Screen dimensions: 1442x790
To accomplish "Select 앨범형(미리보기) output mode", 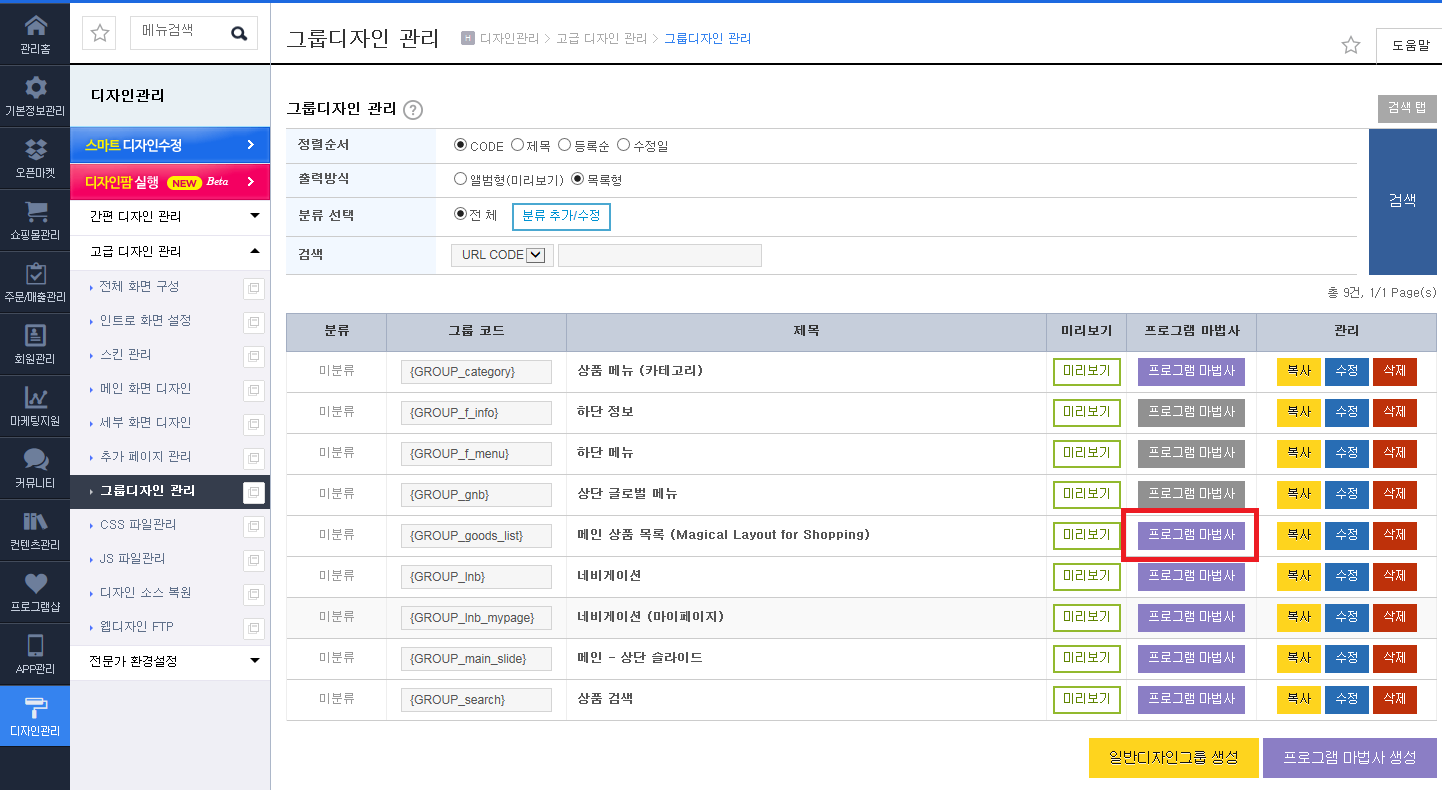I will pyautogui.click(x=460, y=180).
